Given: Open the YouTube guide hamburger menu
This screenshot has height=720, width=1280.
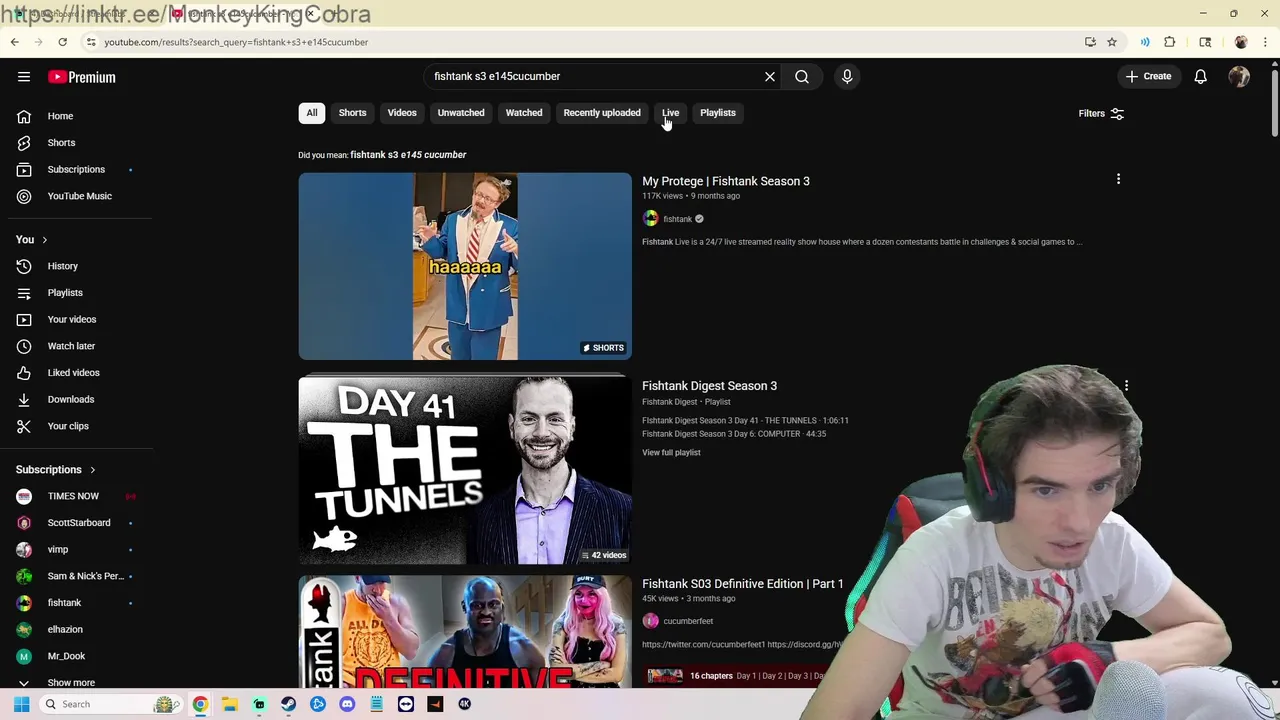Looking at the screenshot, I should 24,77.
